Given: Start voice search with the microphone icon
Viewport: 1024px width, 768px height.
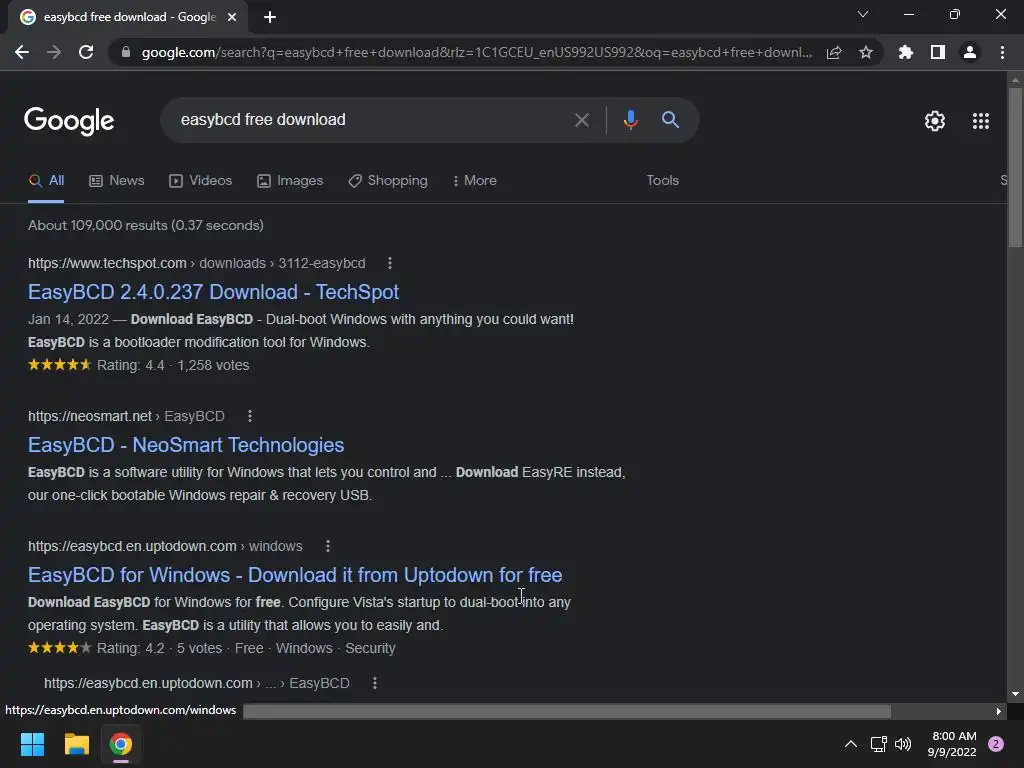Looking at the screenshot, I should pyautogui.click(x=630, y=120).
